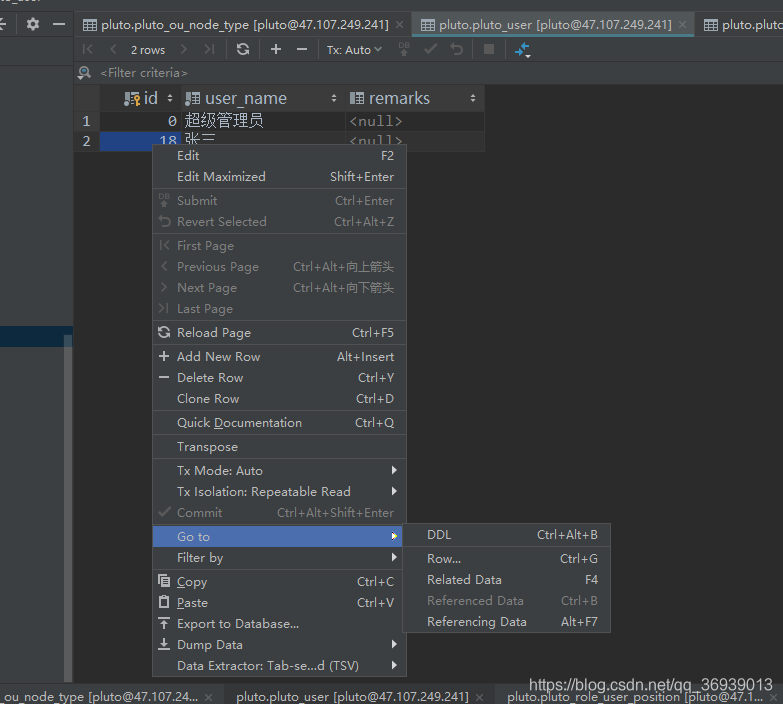Choose Edit in the context menu
The width and height of the screenshot is (783, 704).
(x=280, y=156)
